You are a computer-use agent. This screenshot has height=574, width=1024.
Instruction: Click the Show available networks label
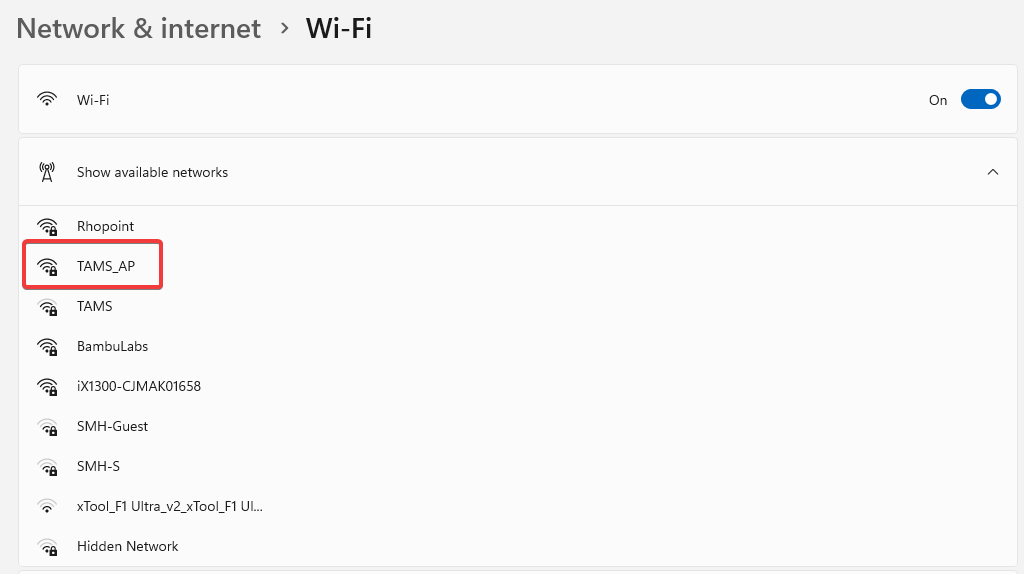pos(152,172)
